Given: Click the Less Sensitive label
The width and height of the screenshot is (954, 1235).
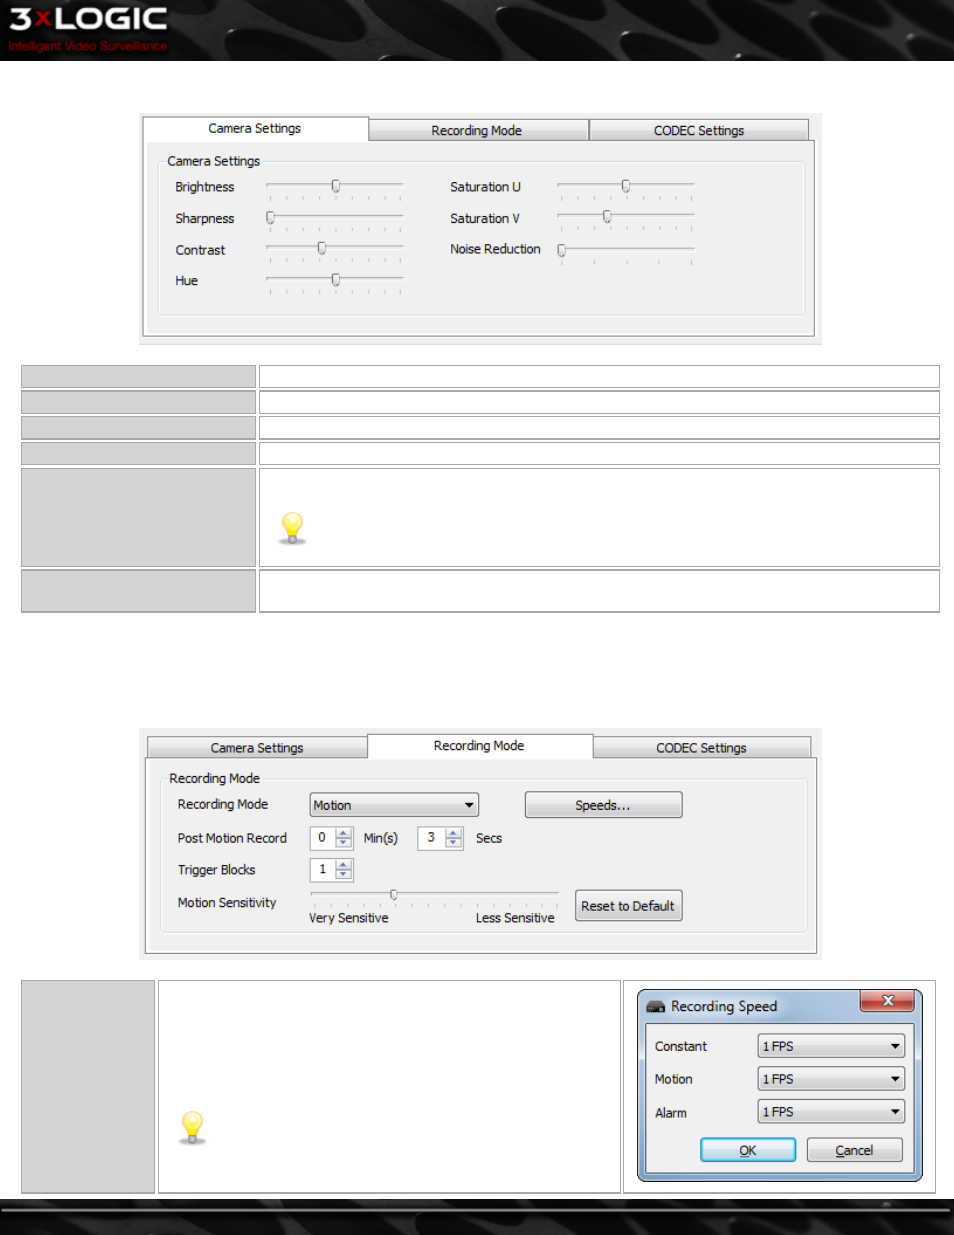Looking at the screenshot, I should 515,918.
